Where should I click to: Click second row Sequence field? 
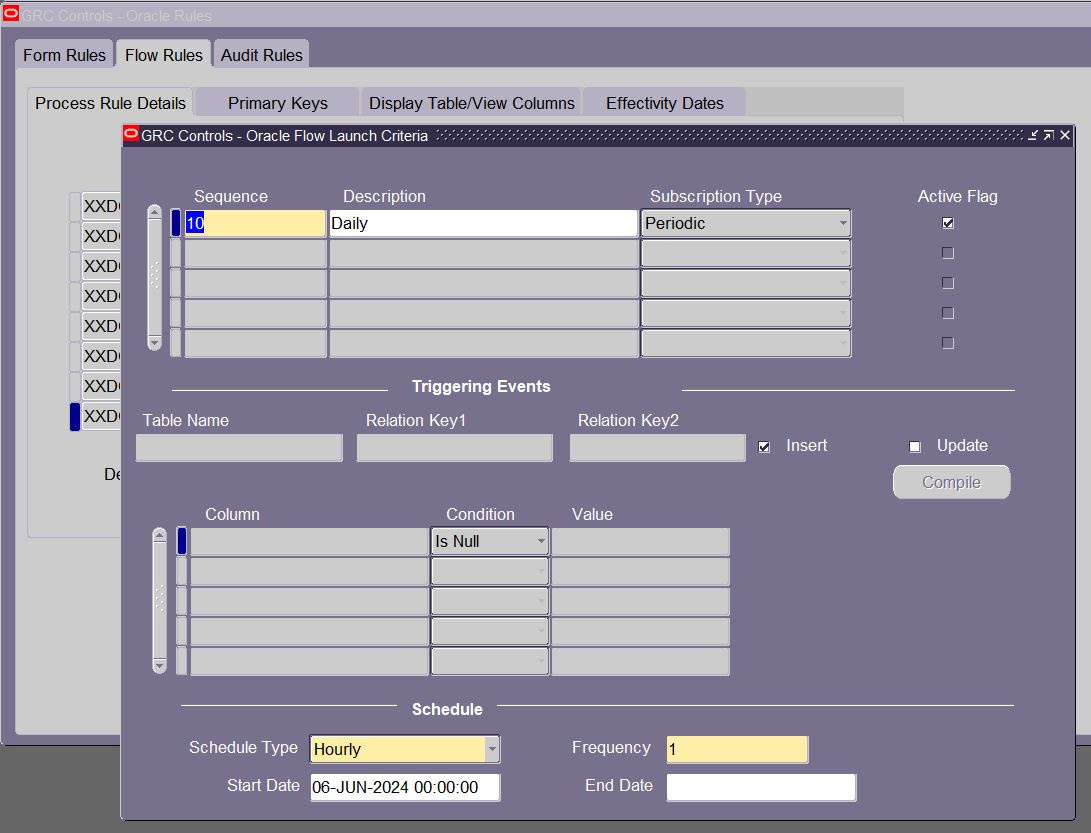(255, 253)
